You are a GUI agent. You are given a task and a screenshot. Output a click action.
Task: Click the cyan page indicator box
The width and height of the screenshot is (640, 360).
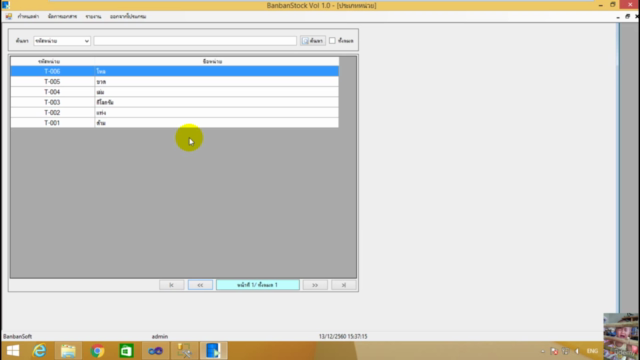258,285
